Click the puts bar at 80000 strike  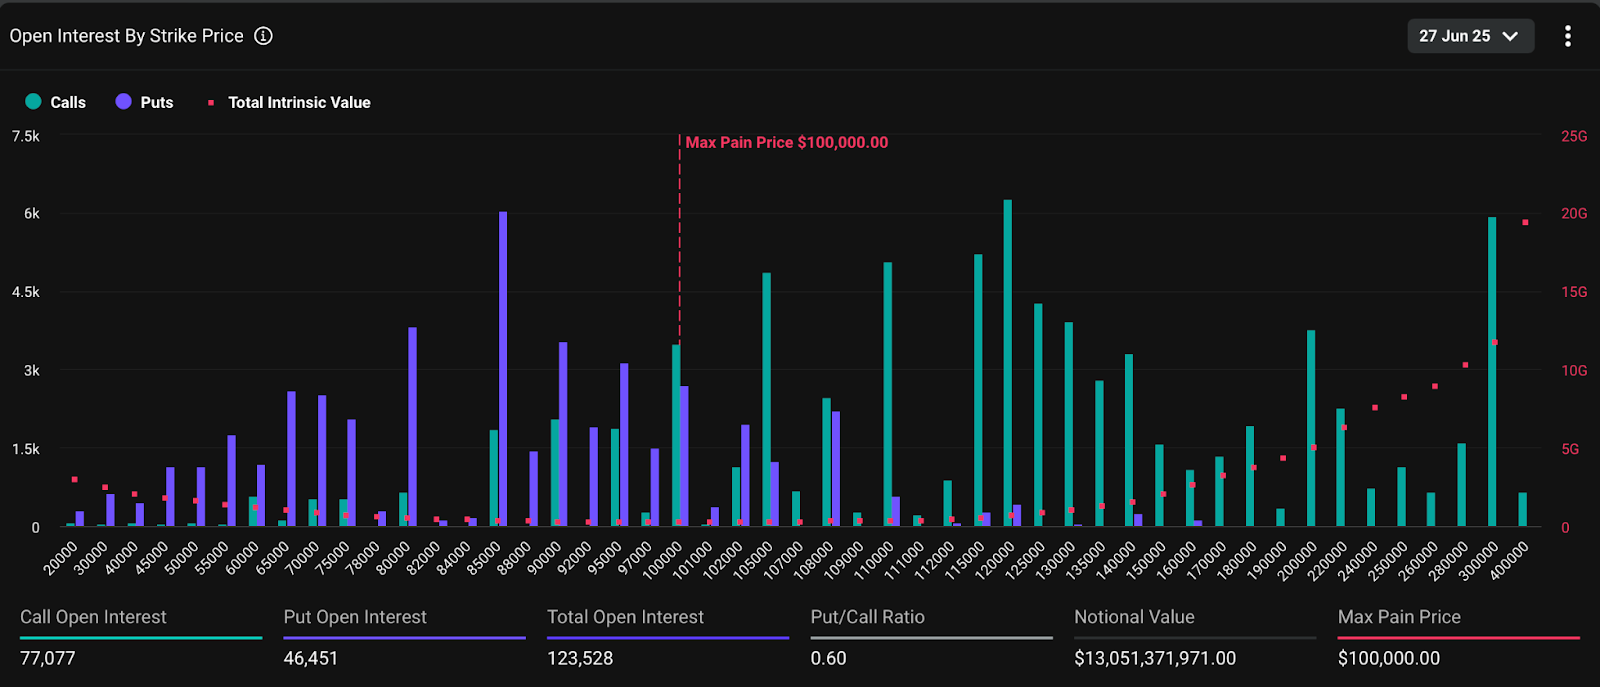coord(412,426)
